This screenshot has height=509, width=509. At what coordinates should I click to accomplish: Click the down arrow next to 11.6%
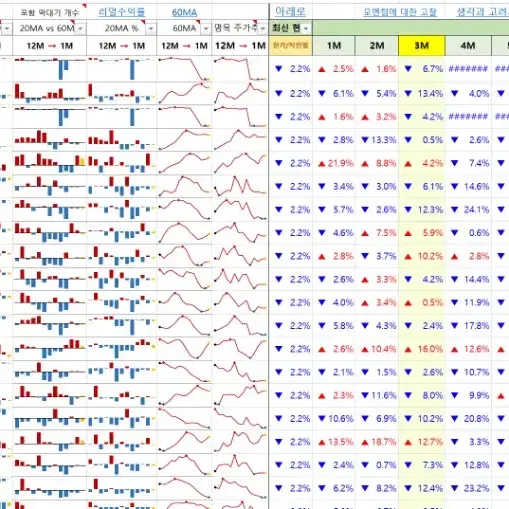click(365, 395)
